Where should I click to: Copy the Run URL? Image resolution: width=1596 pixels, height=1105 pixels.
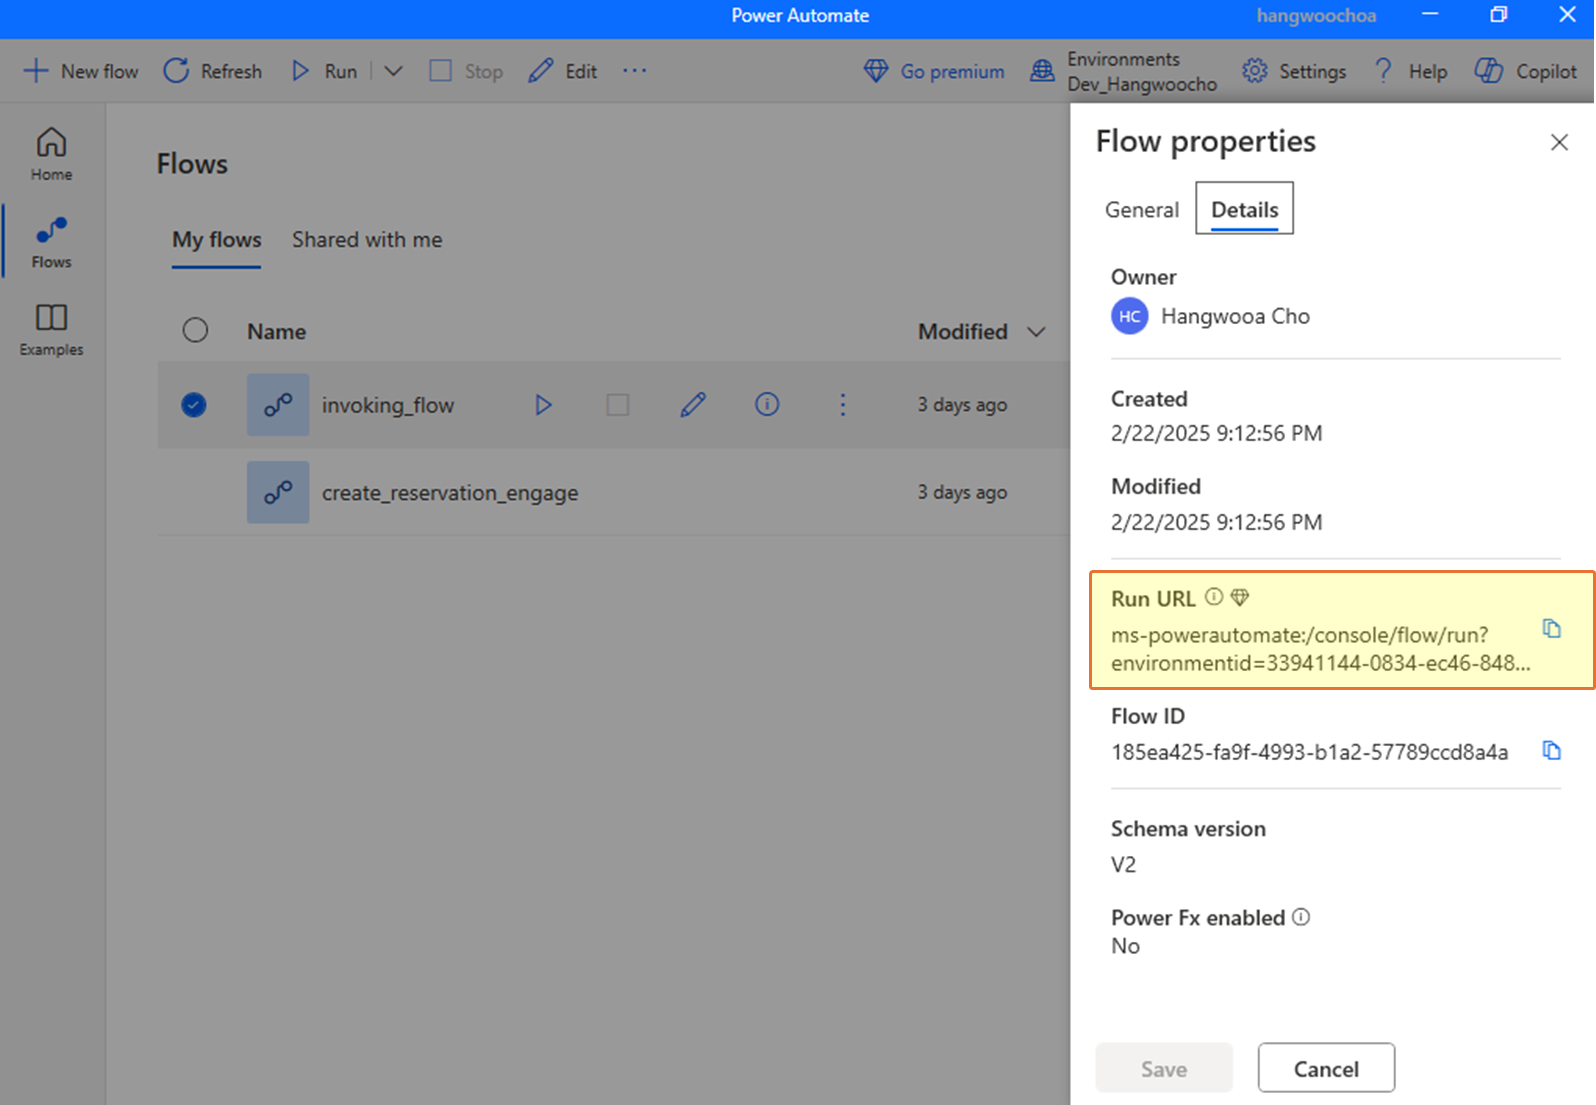point(1551,629)
